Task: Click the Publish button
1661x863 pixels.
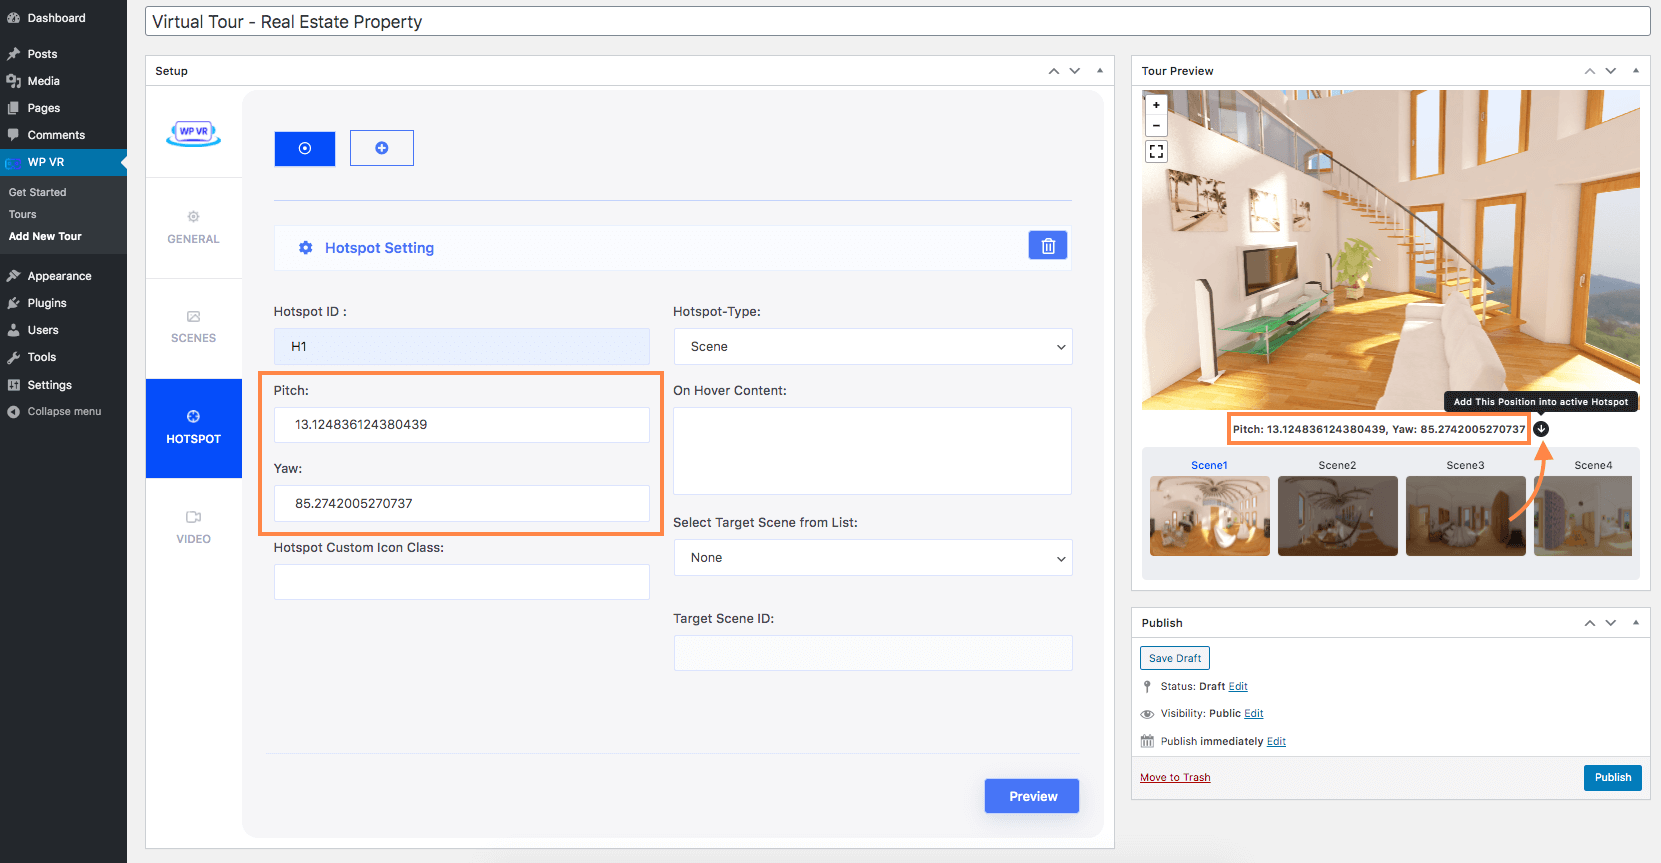Action: pyautogui.click(x=1612, y=778)
